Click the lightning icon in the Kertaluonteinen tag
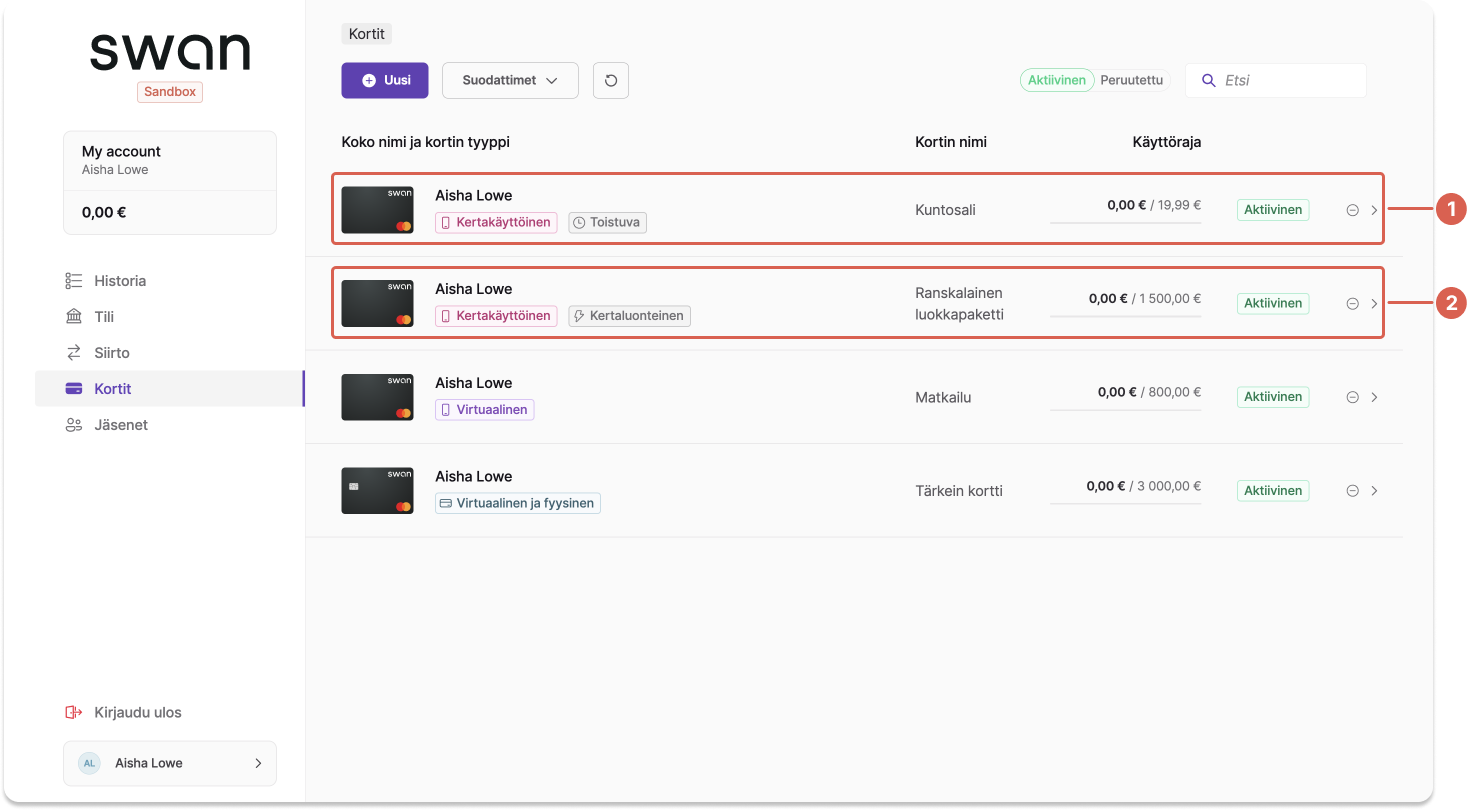 tap(580, 316)
